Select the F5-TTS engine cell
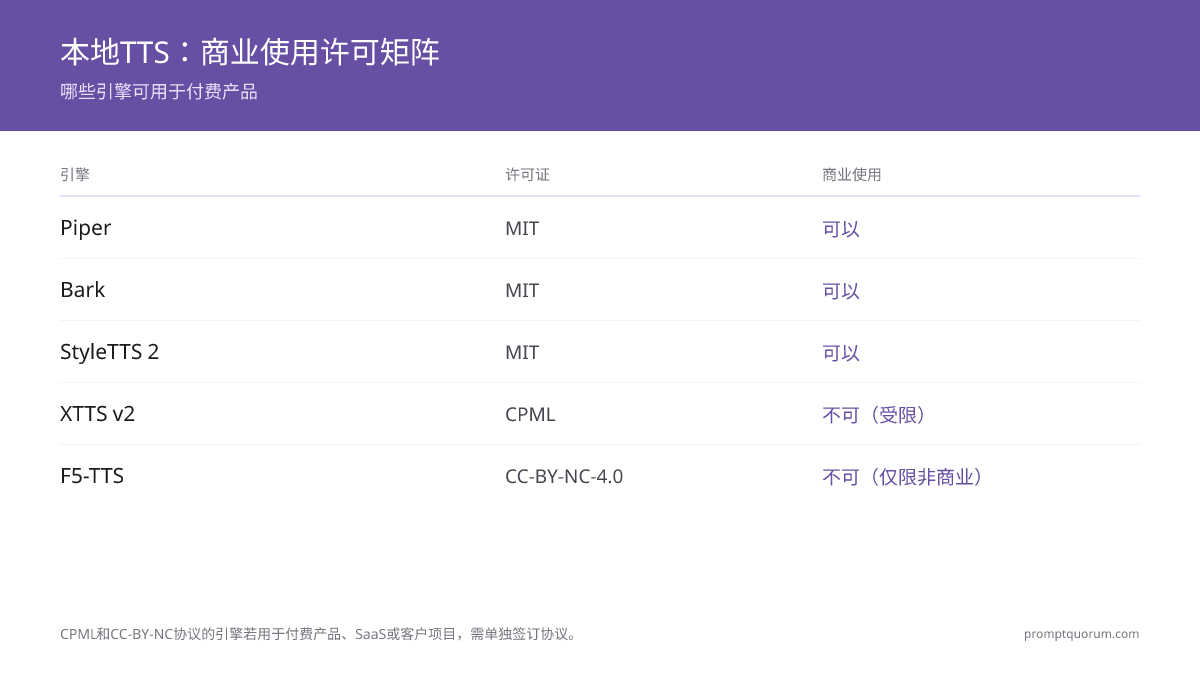 [x=92, y=476]
